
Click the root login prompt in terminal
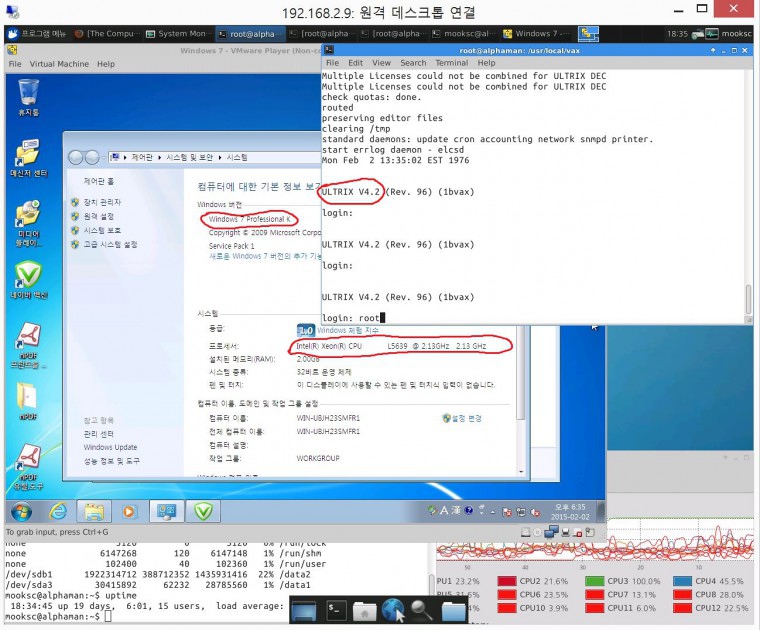tap(353, 318)
